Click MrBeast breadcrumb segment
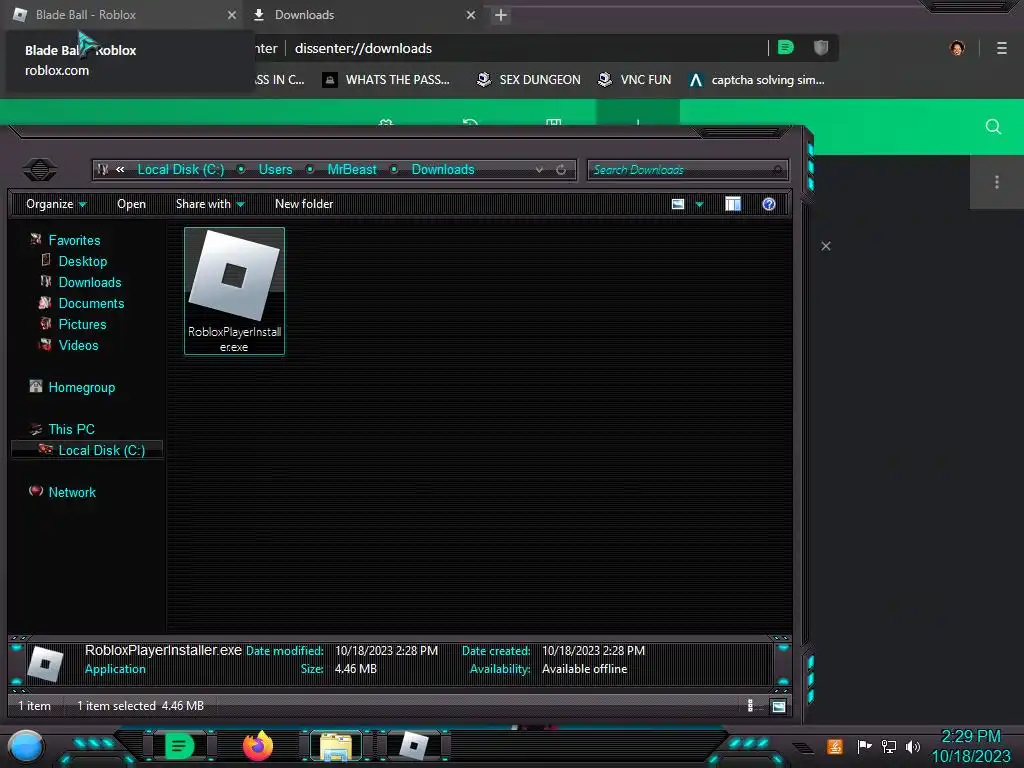Viewport: 1024px width, 768px height. point(352,169)
